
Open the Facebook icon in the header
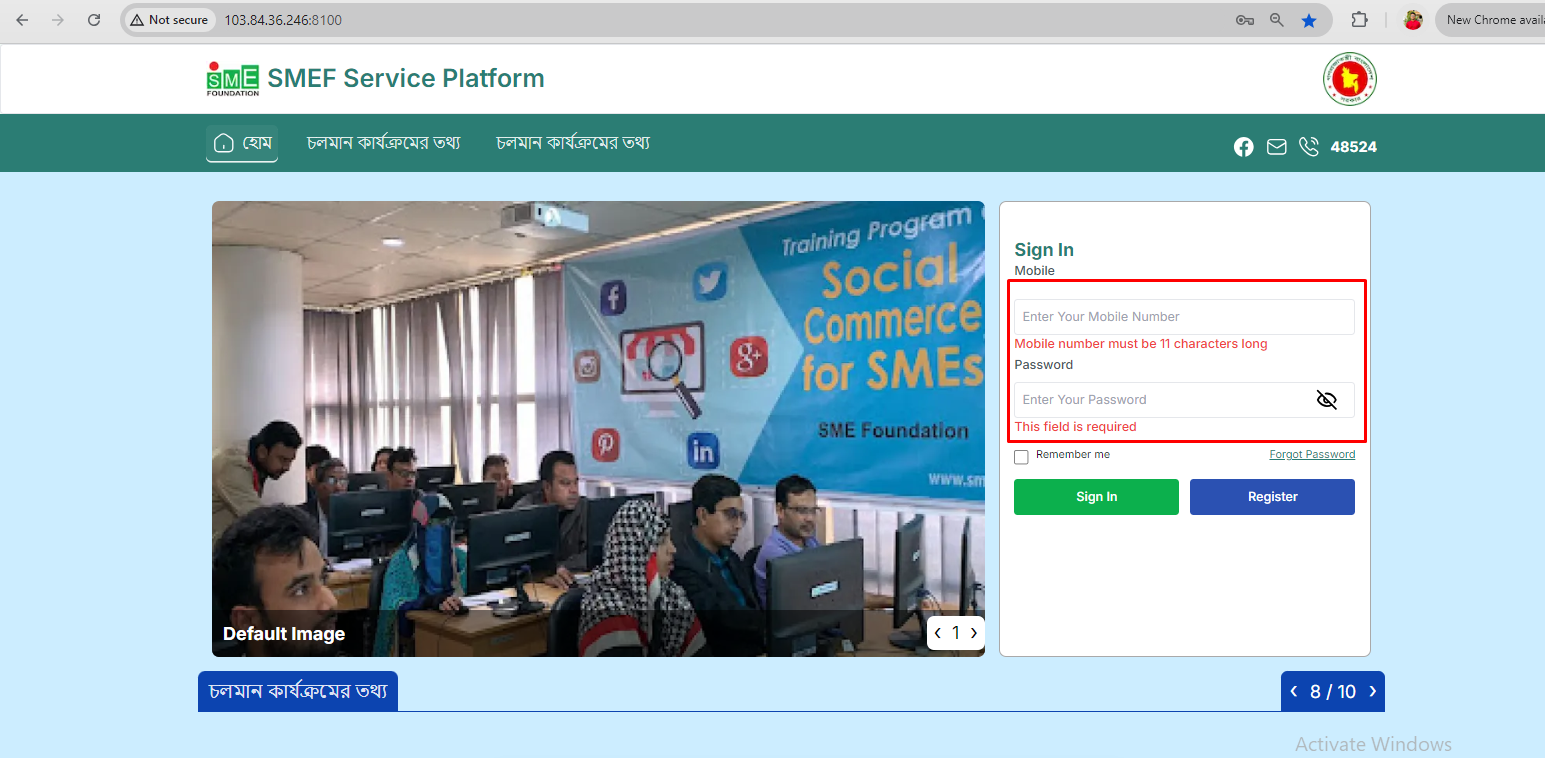pyautogui.click(x=1243, y=147)
